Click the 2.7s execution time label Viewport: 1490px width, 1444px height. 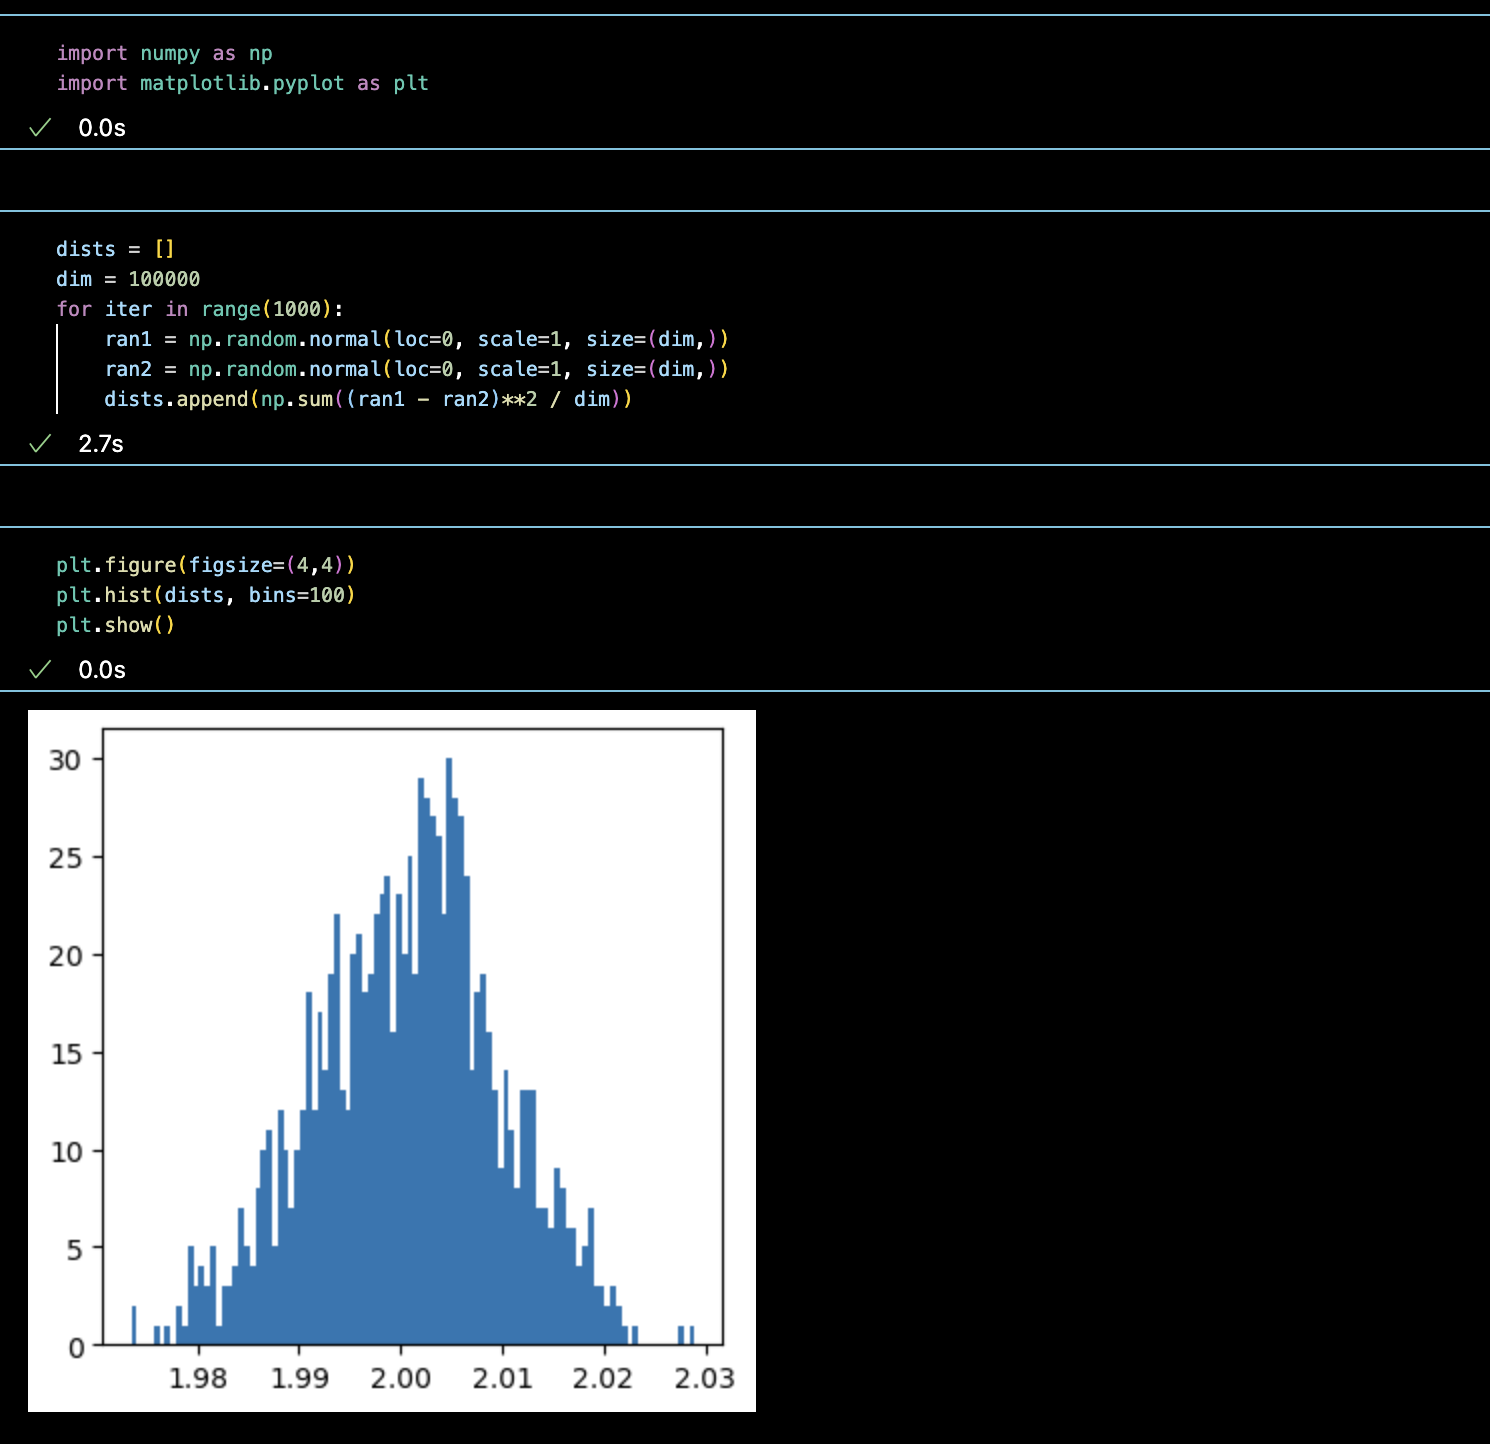click(101, 444)
